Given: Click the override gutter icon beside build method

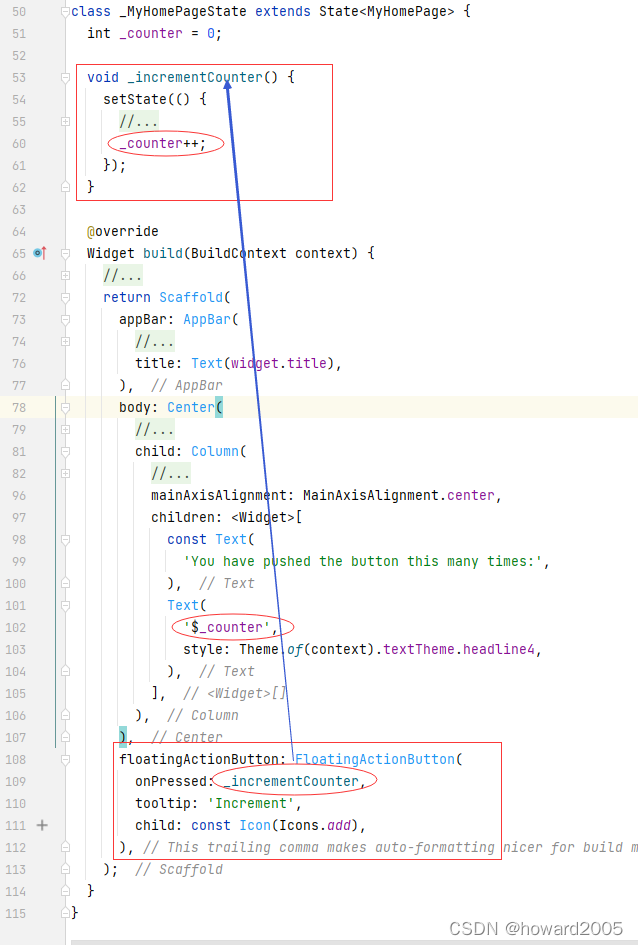Looking at the screenshot, I should [x=40, y=253].
